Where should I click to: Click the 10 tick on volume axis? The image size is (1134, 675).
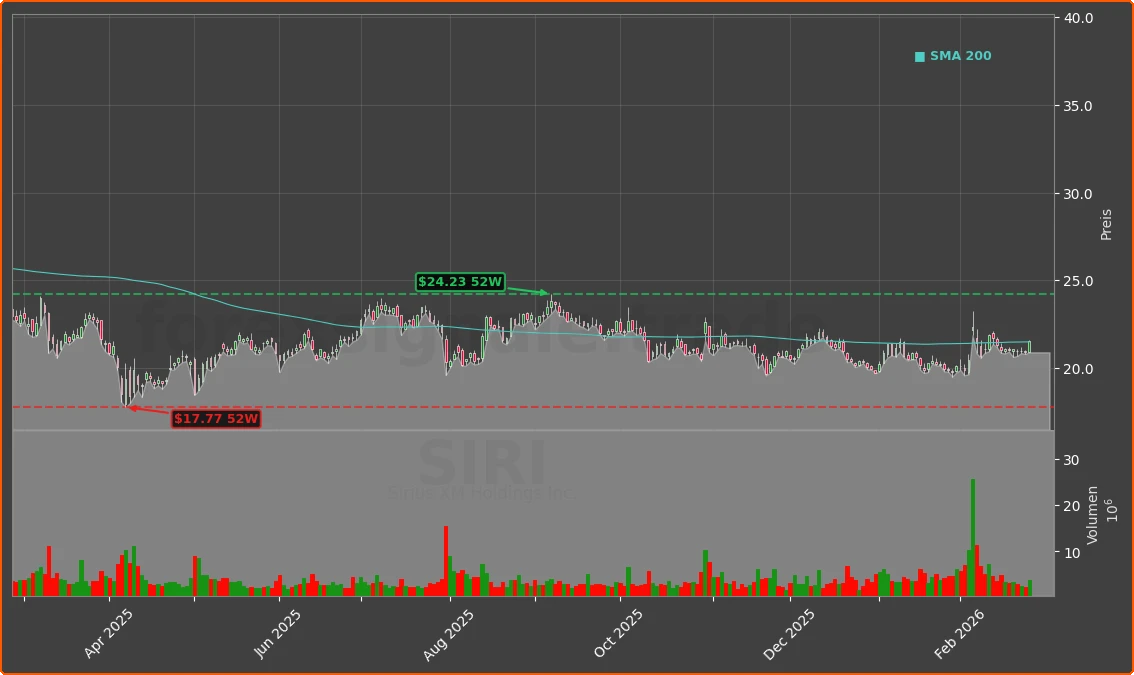pyautogui.click(x=1070, y=552)
